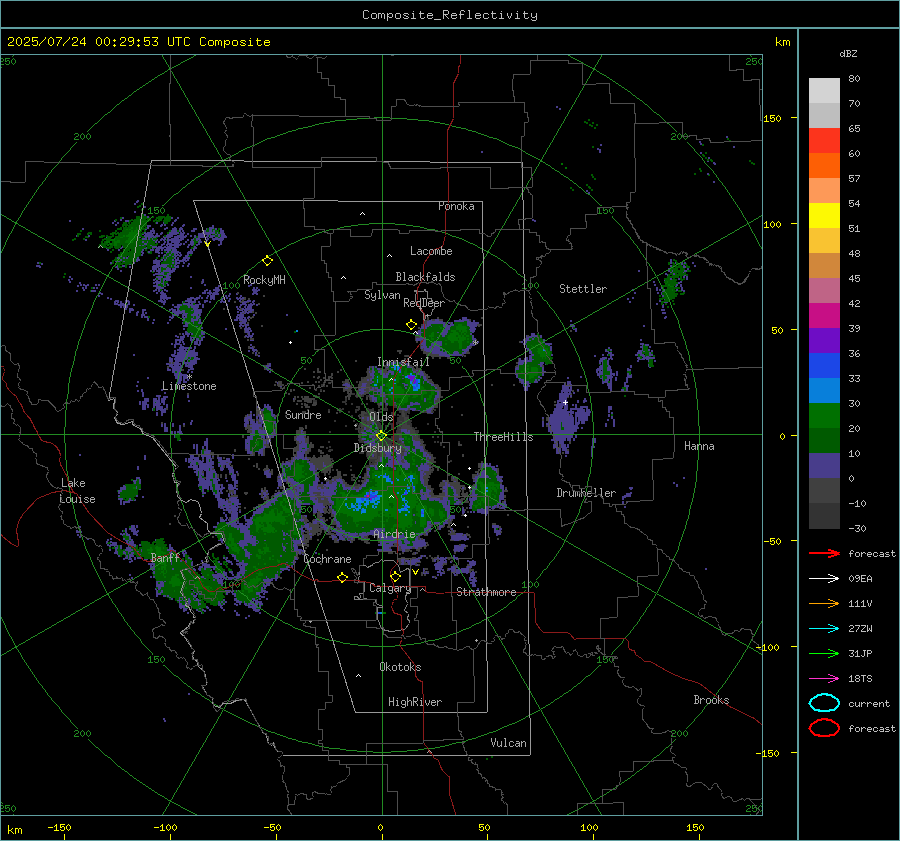Viewport: 900px width, 841px height.
Task: Click the yellow diamond marker below RedDeer
Action: pyautogui.click(x=411, y=325)
